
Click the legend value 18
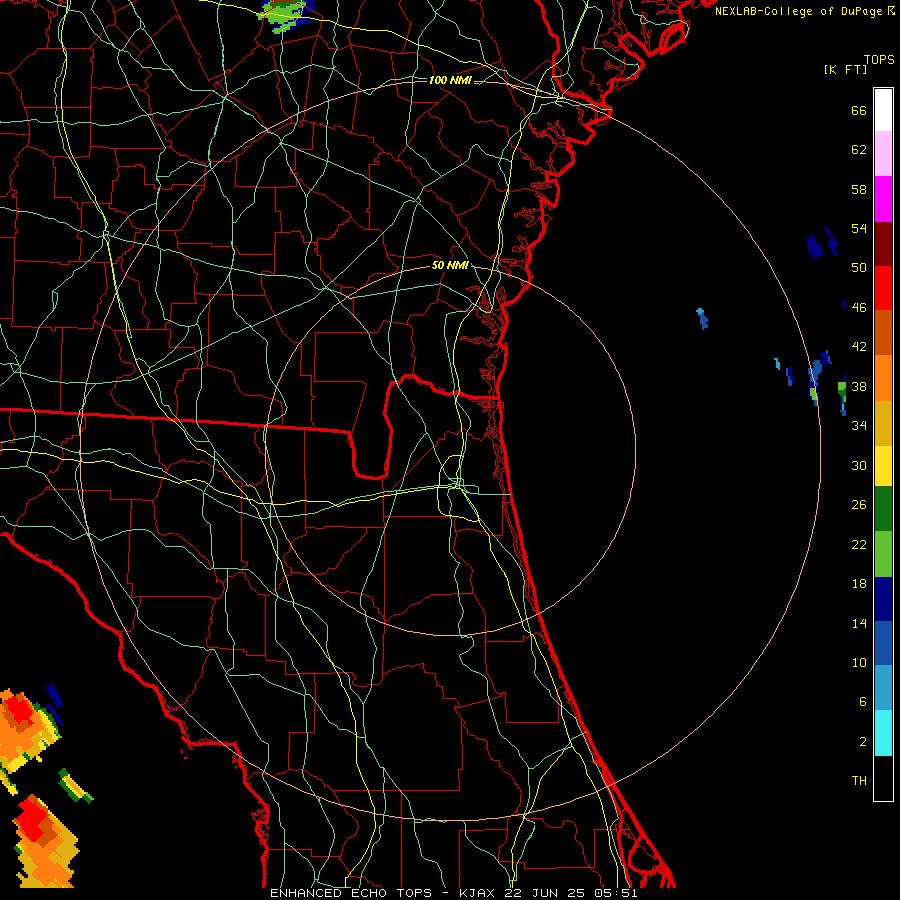[859, 584]
